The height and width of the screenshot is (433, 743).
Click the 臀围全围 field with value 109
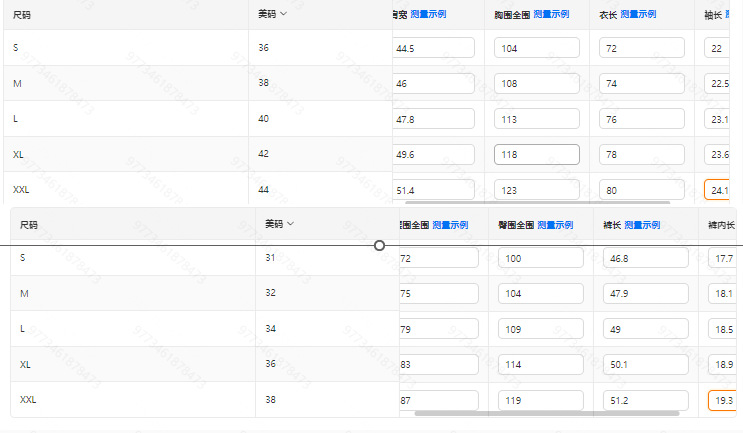[x=540, y=329]
